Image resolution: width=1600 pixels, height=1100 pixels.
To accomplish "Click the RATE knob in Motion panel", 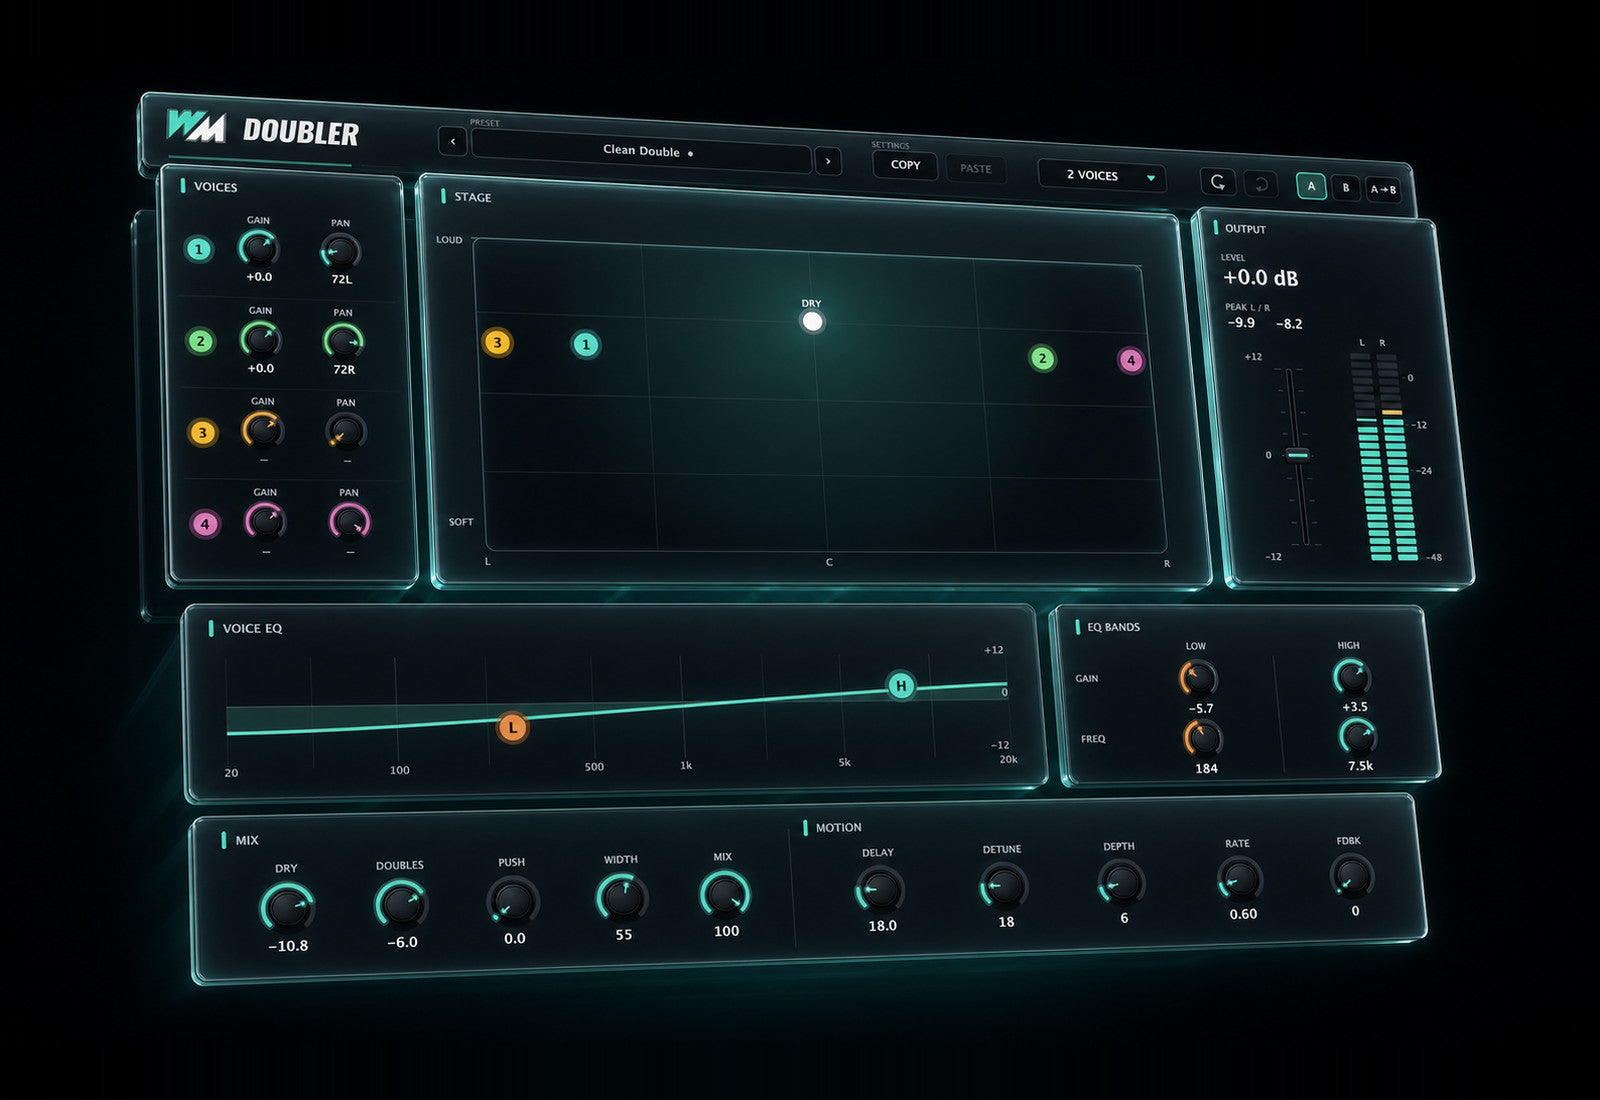I will click(x=1240, y=879).
